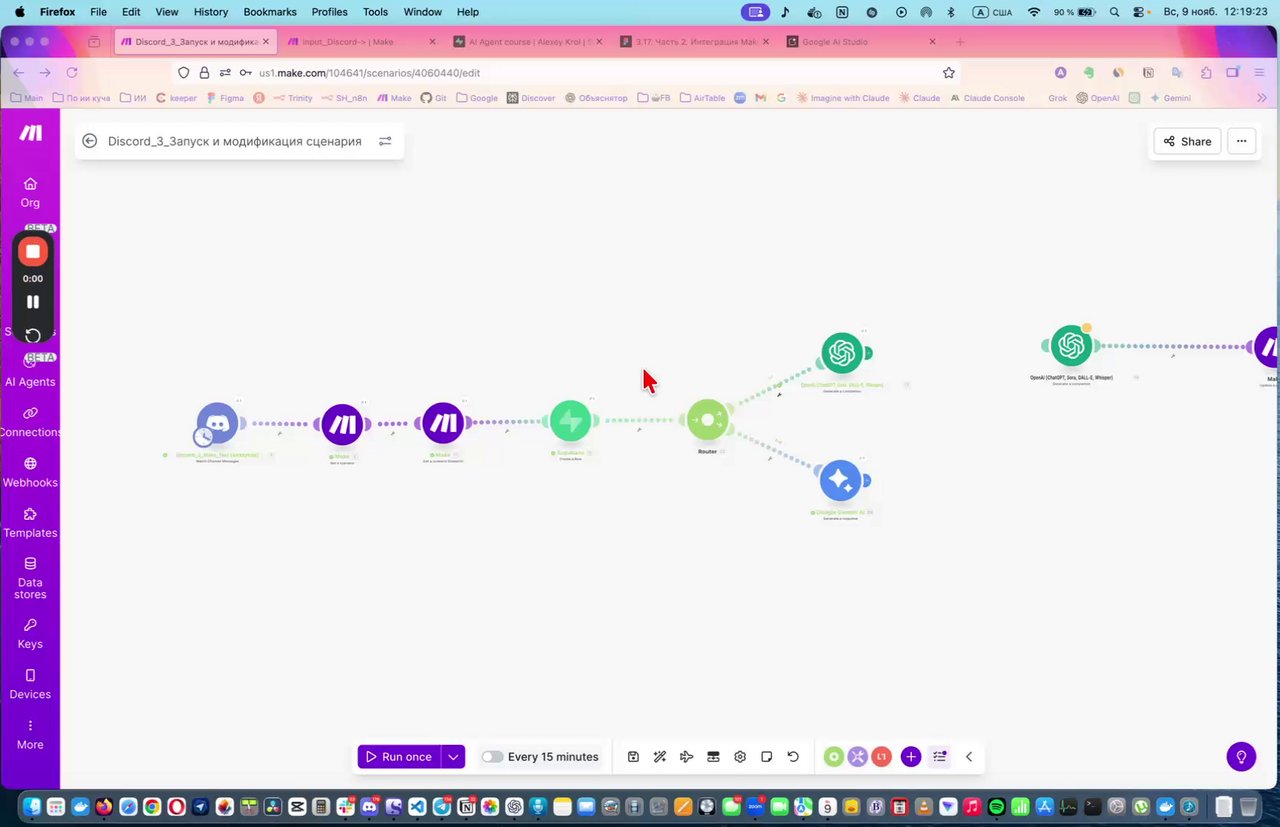1280x827 pixels.
Task: Open the AirTable bookmarks folder
Action: 702,98
